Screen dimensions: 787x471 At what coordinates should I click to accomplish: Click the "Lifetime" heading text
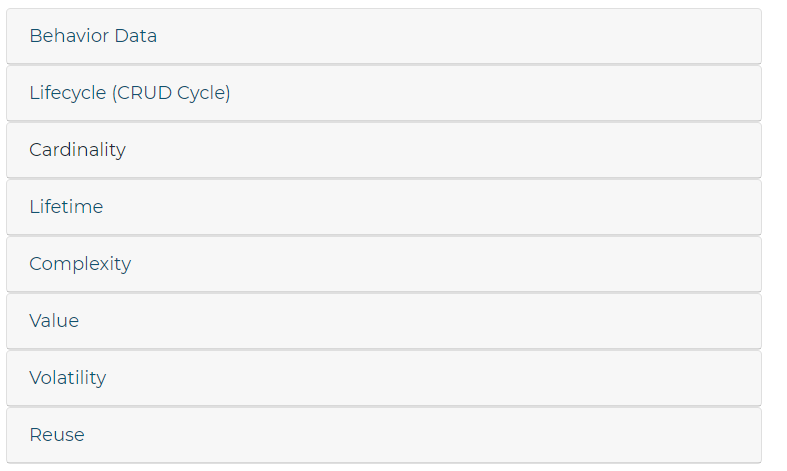click(x=66, y=207)
